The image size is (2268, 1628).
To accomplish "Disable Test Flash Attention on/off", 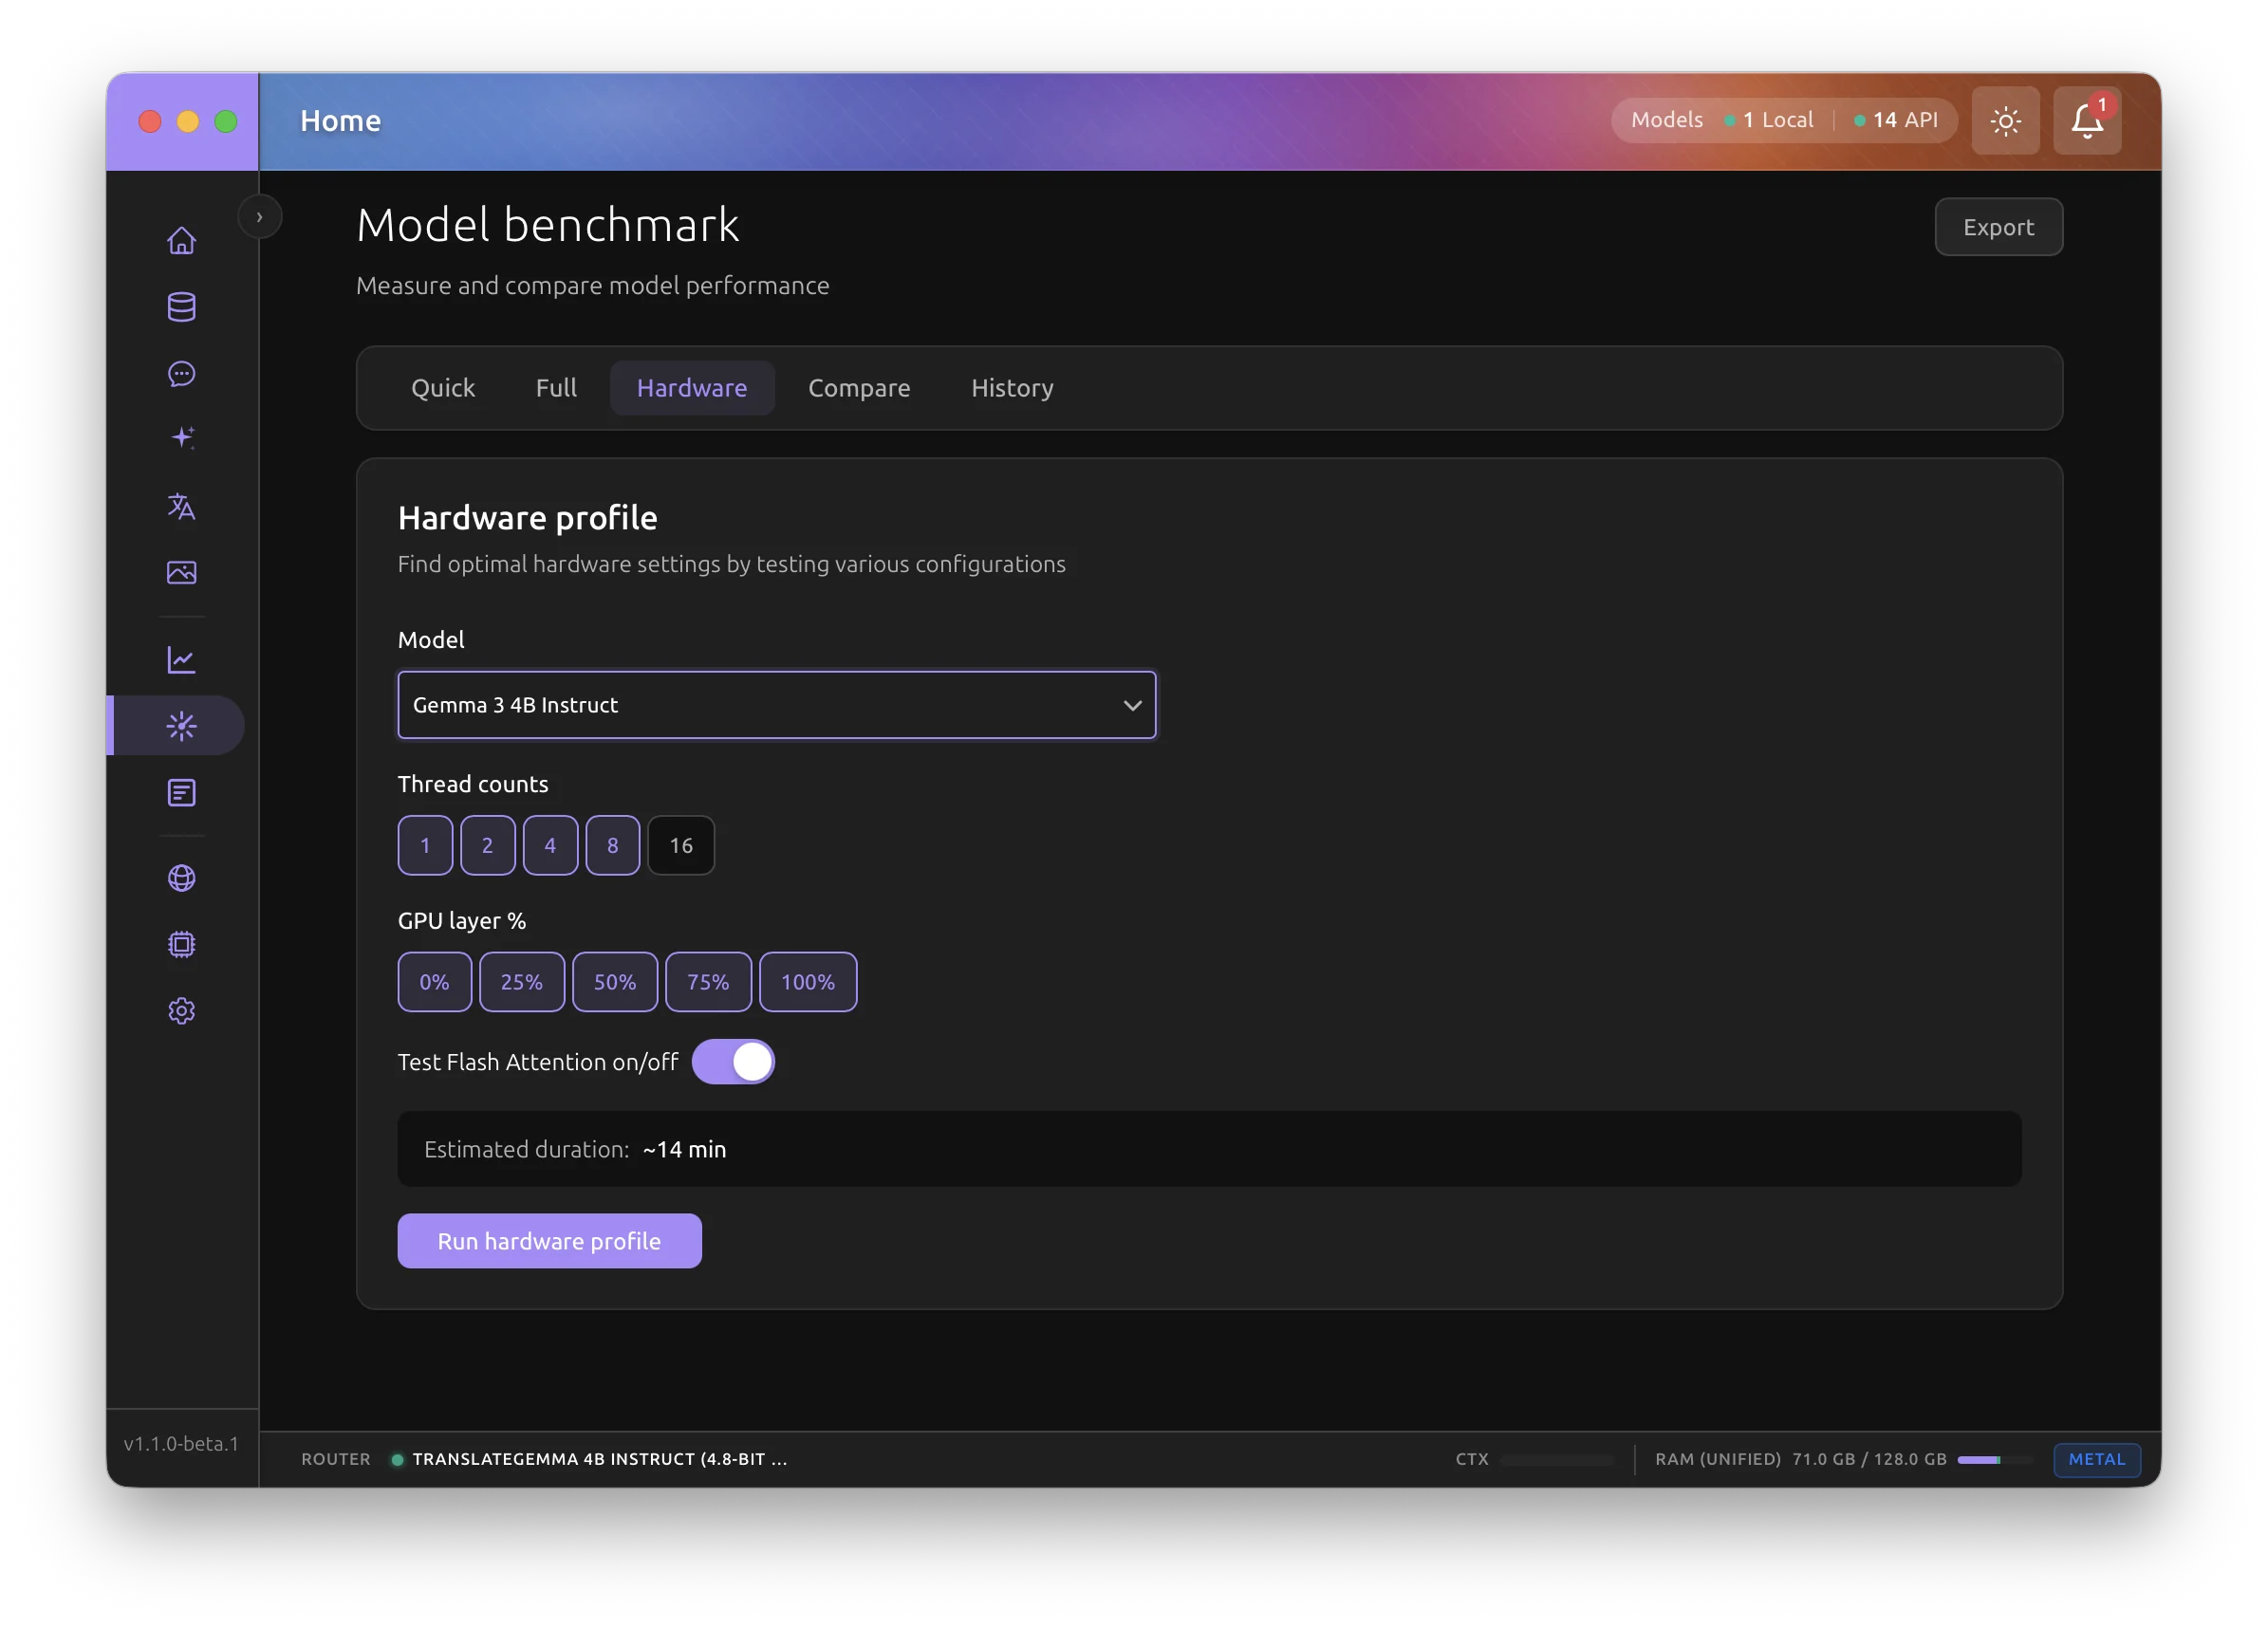I will [734, 1062].
